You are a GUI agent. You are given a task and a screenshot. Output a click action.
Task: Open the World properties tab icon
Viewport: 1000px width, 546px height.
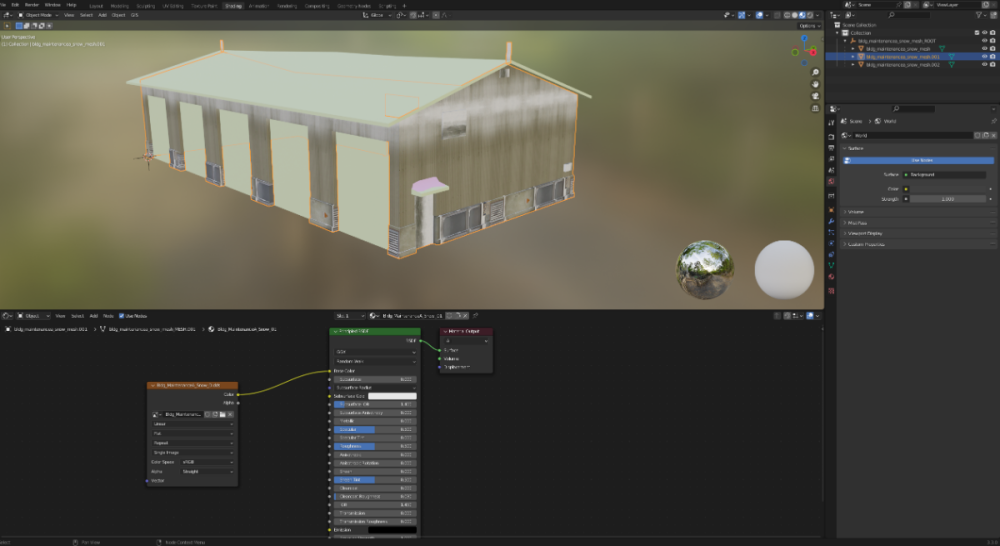point(831,182)
